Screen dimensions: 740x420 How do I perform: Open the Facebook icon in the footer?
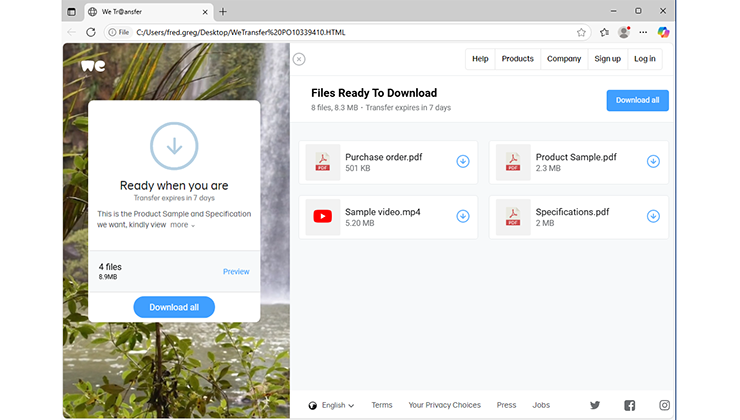(x=629, y=405)
